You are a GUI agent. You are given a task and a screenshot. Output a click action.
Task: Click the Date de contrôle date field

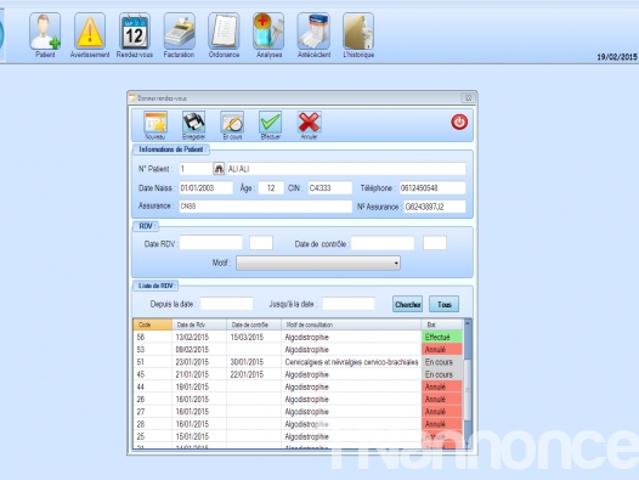[x=383, y=243]
